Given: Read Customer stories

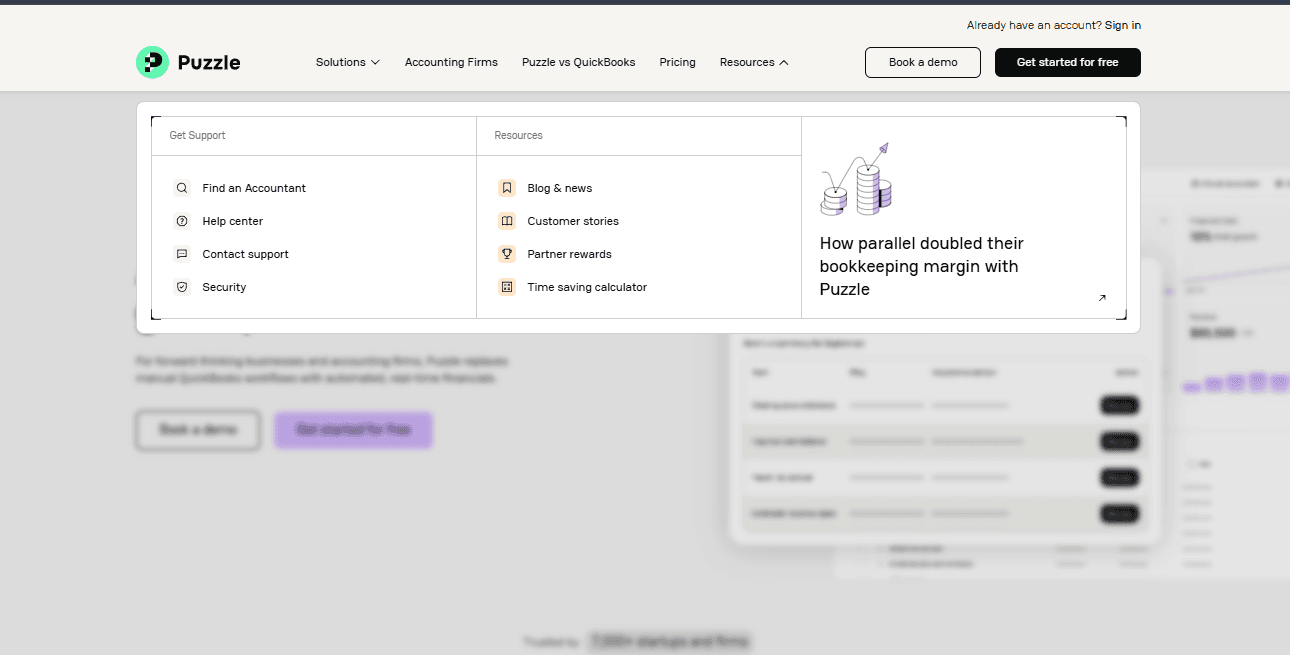Looking at the screenshot, I should [x=573, y=221].
